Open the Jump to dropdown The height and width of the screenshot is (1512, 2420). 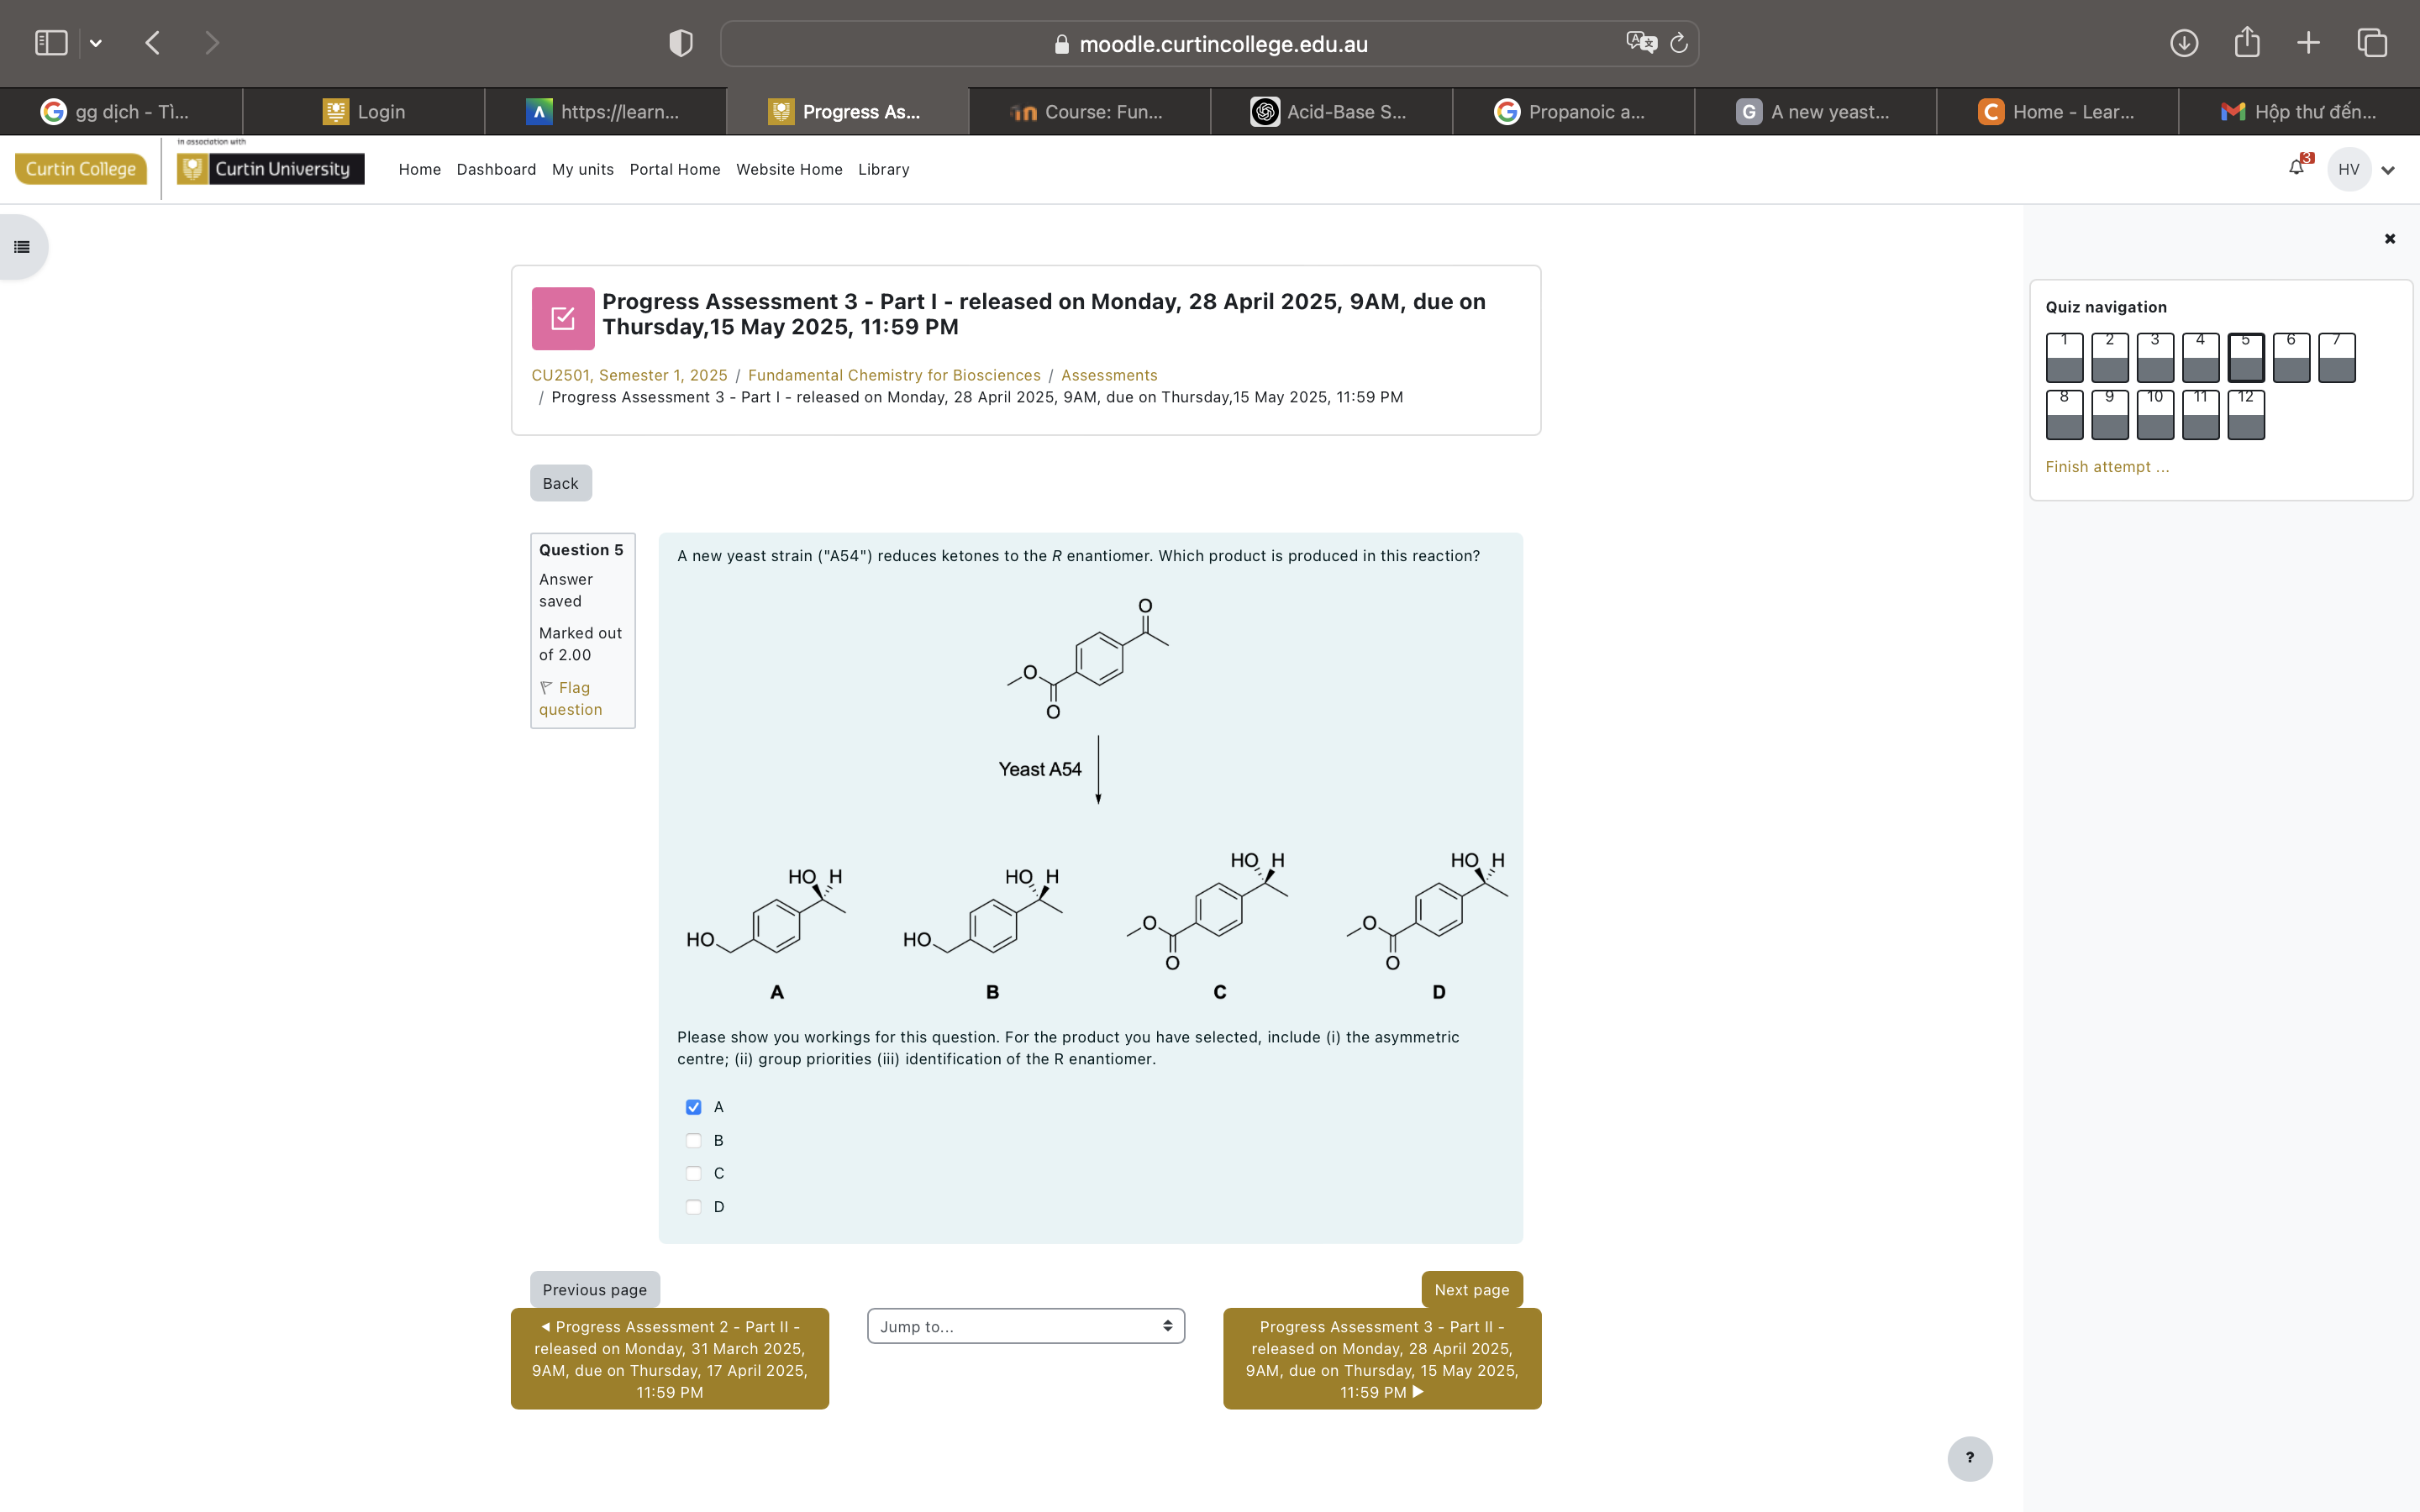tap(1024, 1325)
